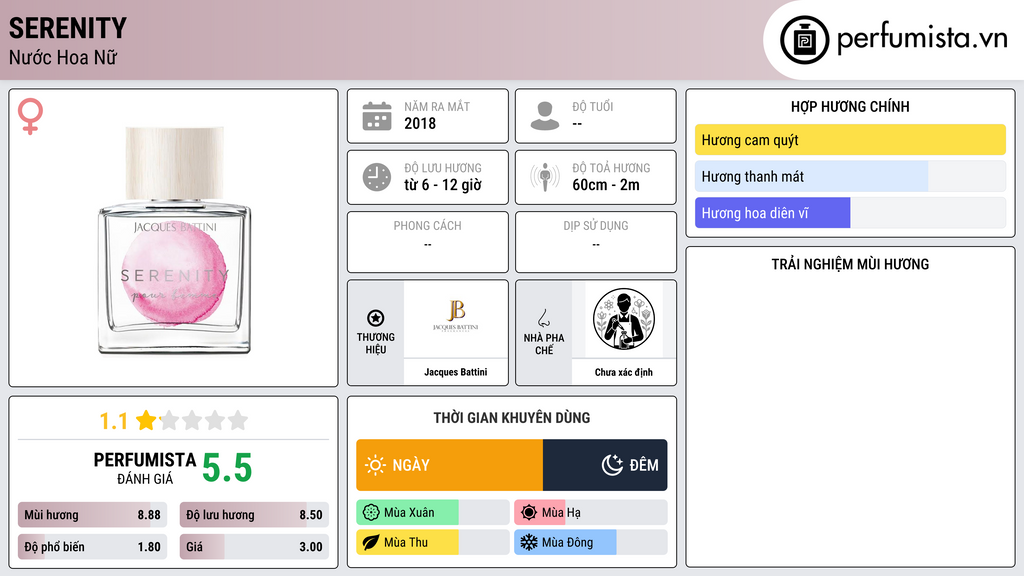
Task: Click the calendar icon beside Năm ra mắt
Action: click(377, 116)
